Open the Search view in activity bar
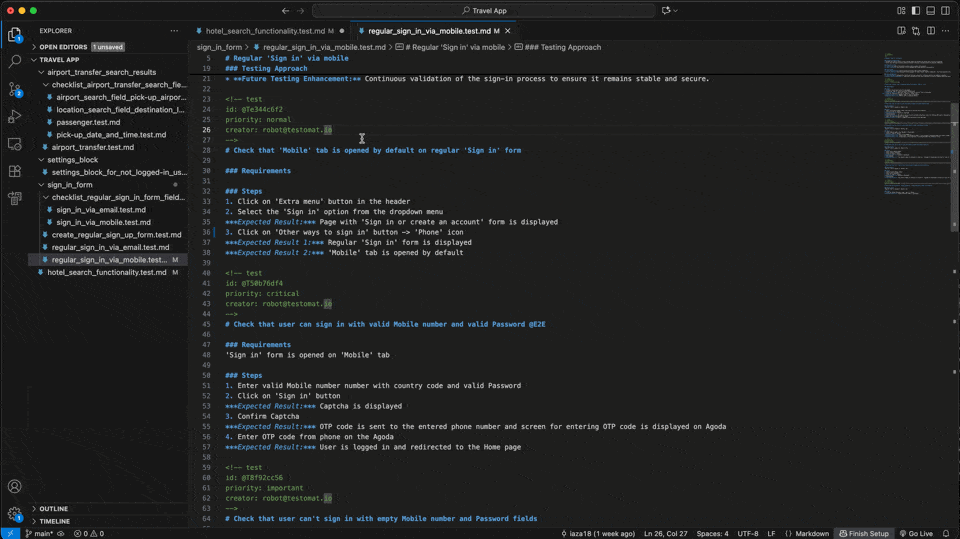 [x=15, y=61]
